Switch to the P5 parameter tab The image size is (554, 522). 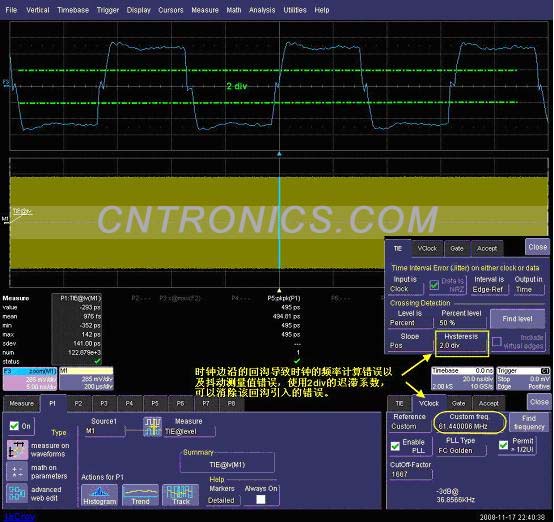click(155, 403)
